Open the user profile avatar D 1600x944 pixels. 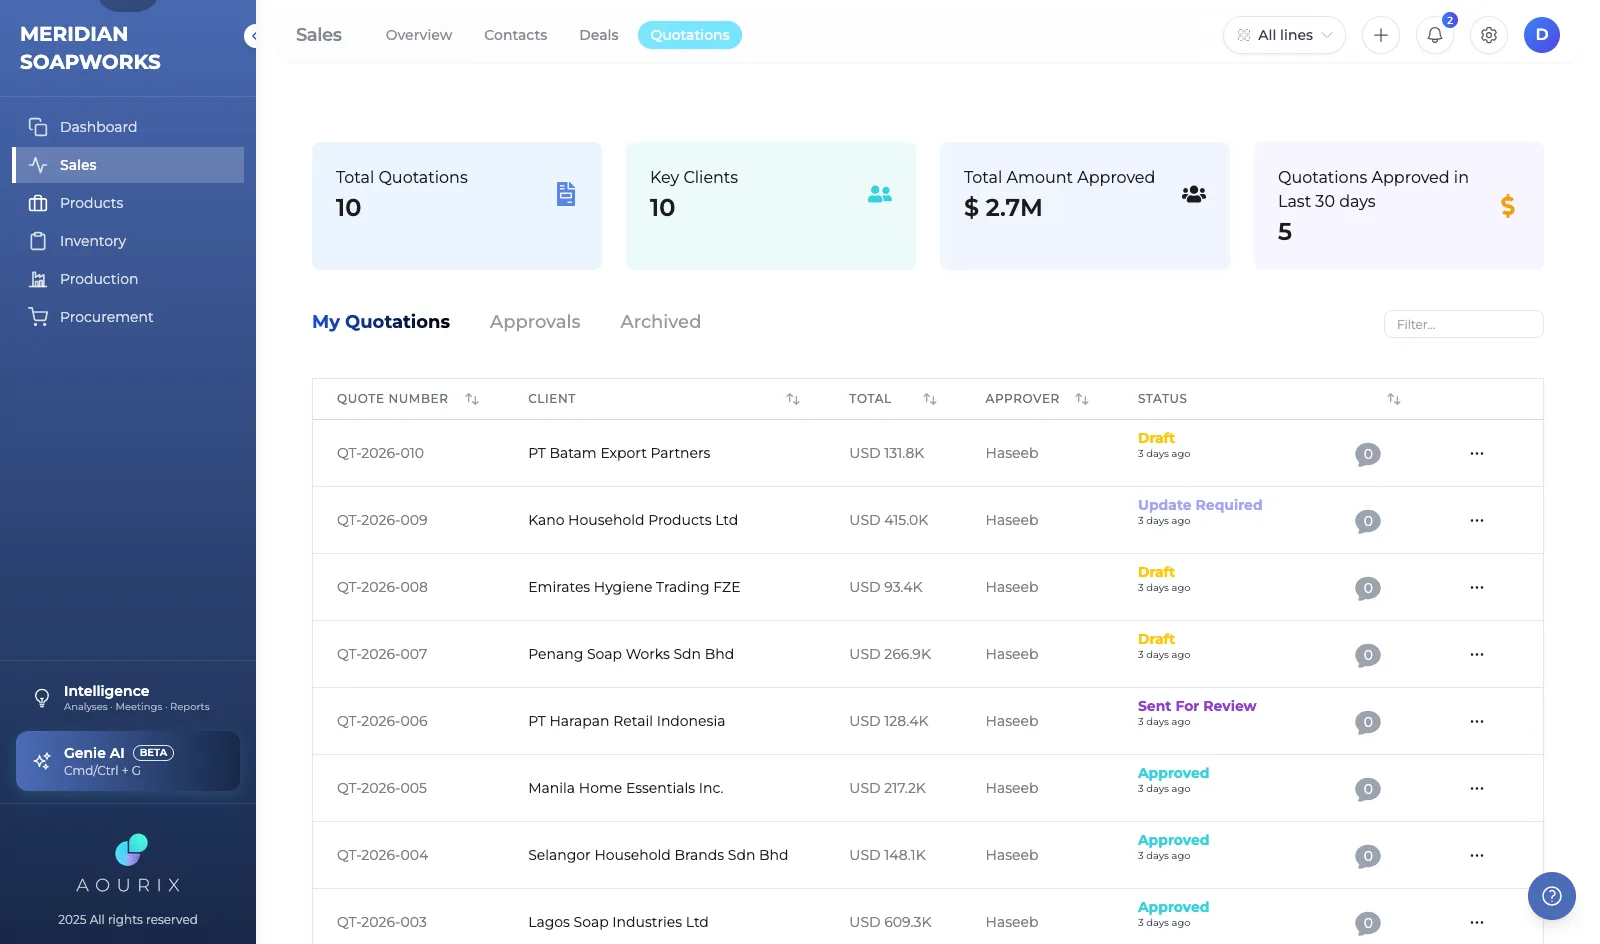pos(1542,35)
